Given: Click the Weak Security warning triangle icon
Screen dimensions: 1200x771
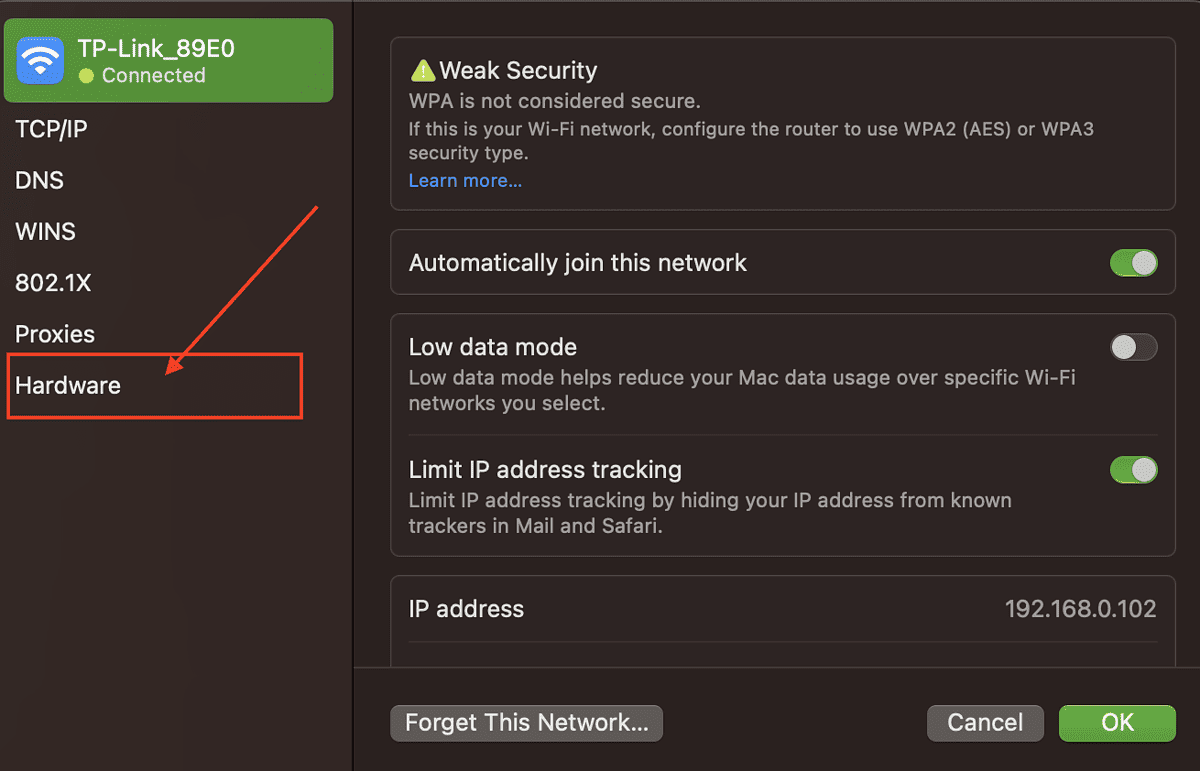Looking at the screenshot, I should pos(421,70).
